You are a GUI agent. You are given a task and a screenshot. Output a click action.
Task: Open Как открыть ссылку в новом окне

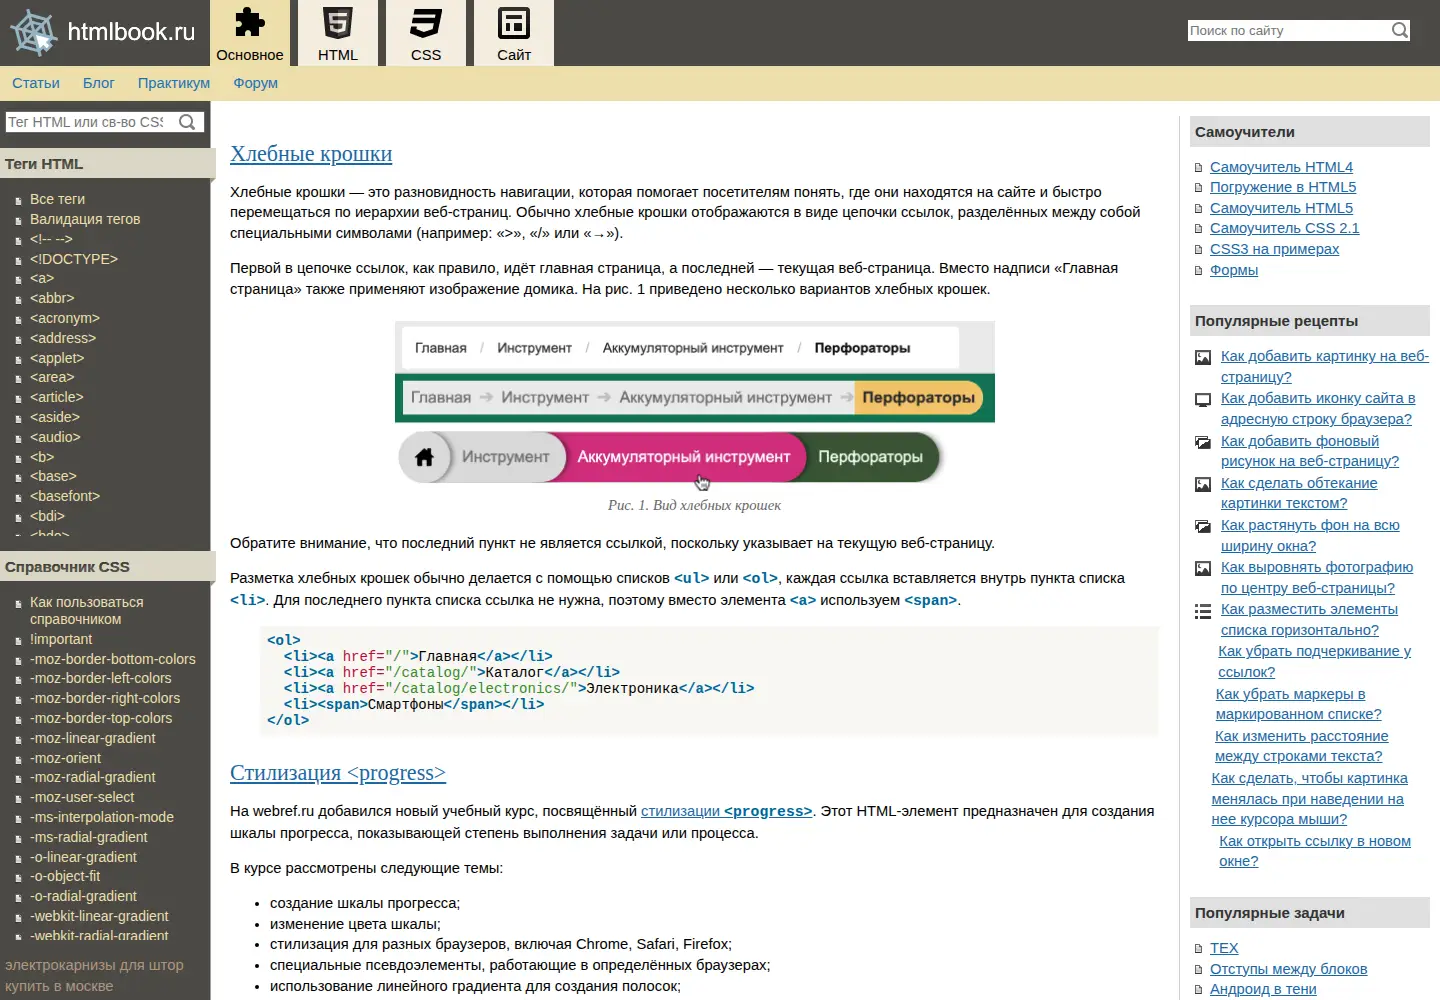coord(1315,851)
